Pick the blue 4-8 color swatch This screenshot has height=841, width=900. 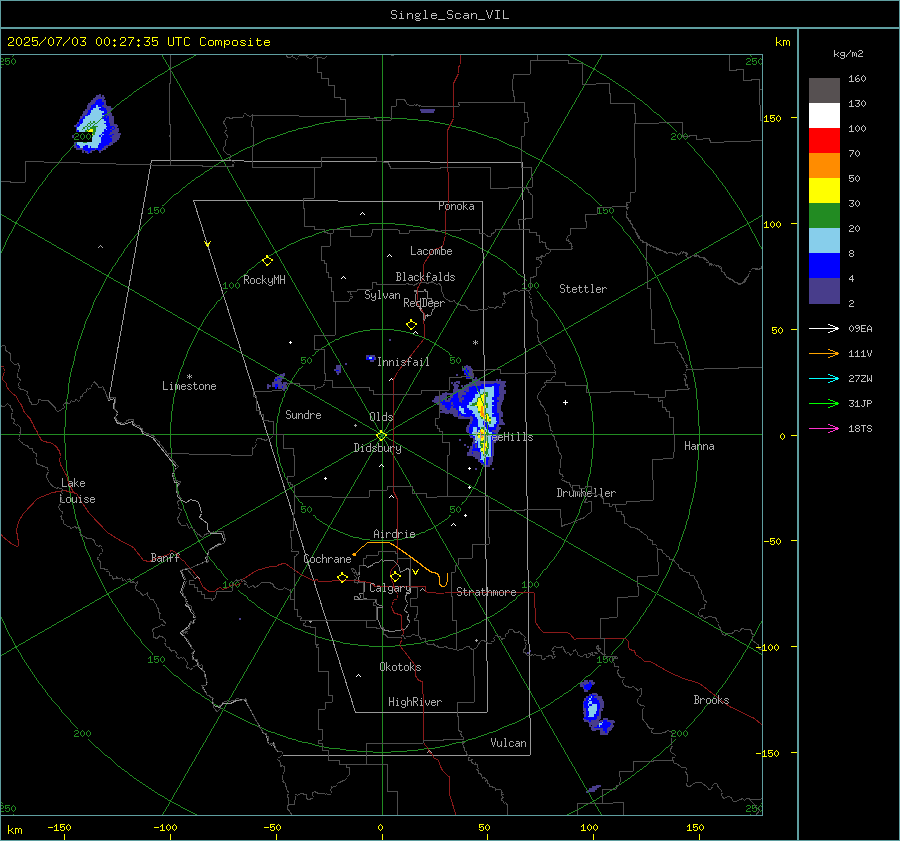824,265
